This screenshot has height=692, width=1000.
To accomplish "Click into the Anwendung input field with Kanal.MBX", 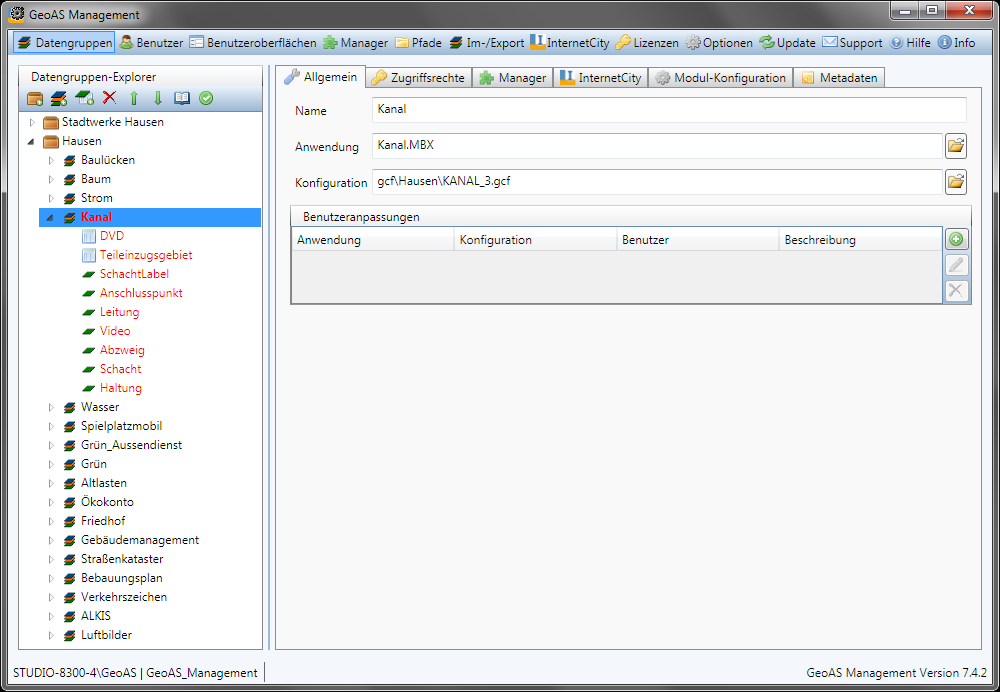I will (657, 146).
